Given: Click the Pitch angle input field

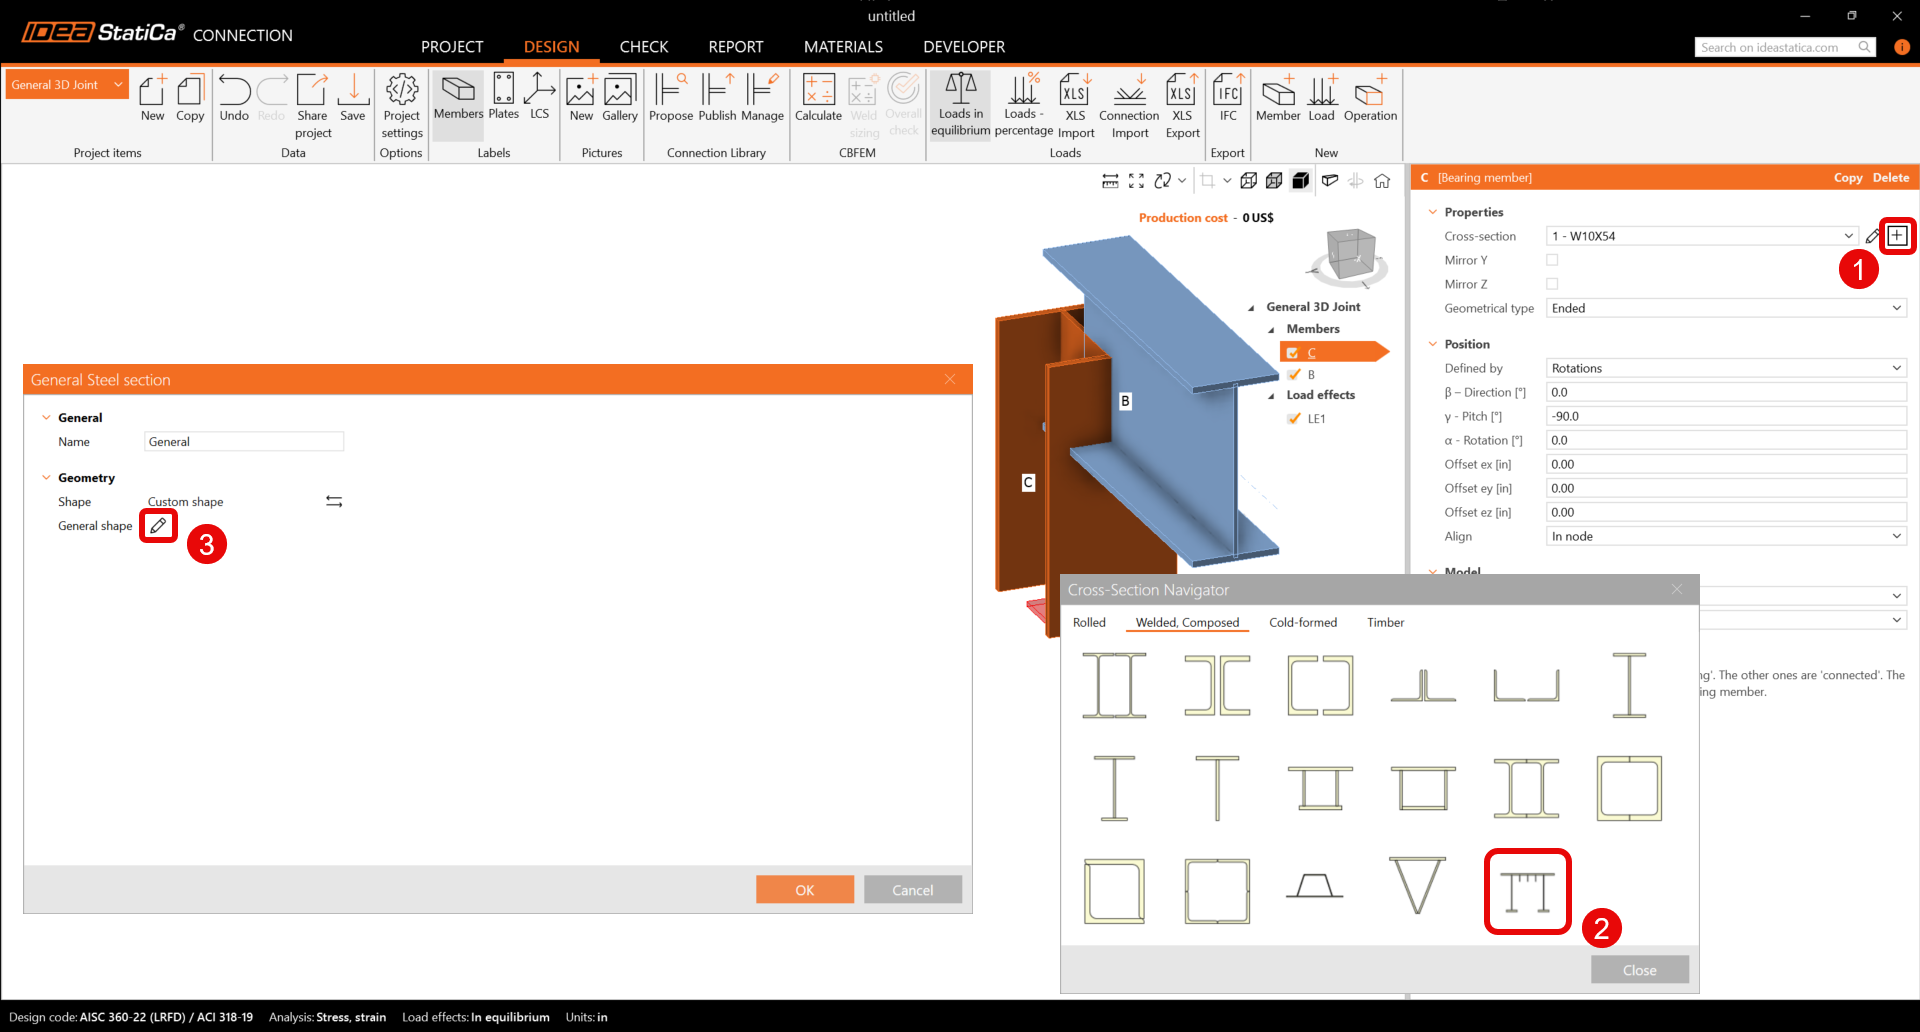Looking at the screenshot, I should [1725, 416].
